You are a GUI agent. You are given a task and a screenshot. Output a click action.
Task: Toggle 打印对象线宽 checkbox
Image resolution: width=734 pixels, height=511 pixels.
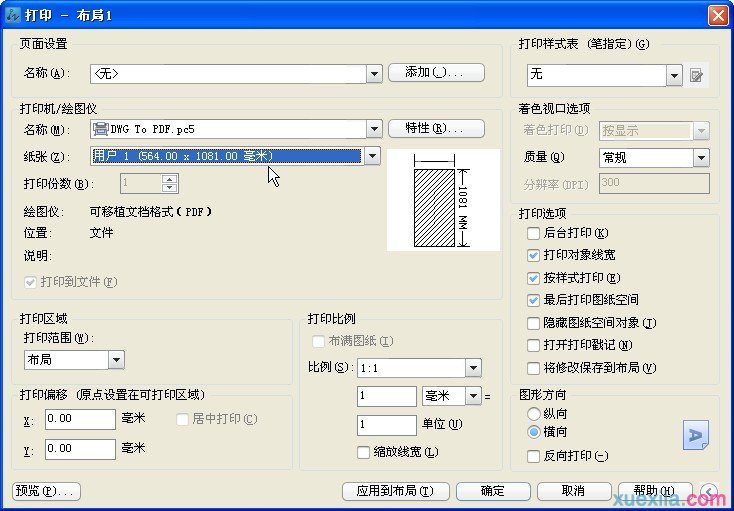533,256
